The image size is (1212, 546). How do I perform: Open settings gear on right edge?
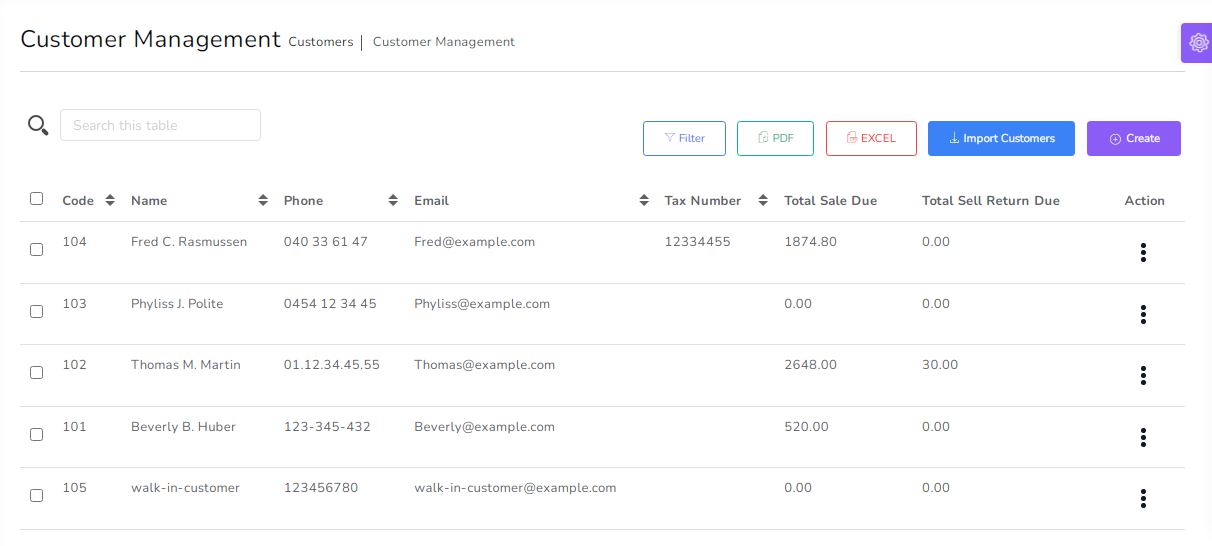[1197, 43]
